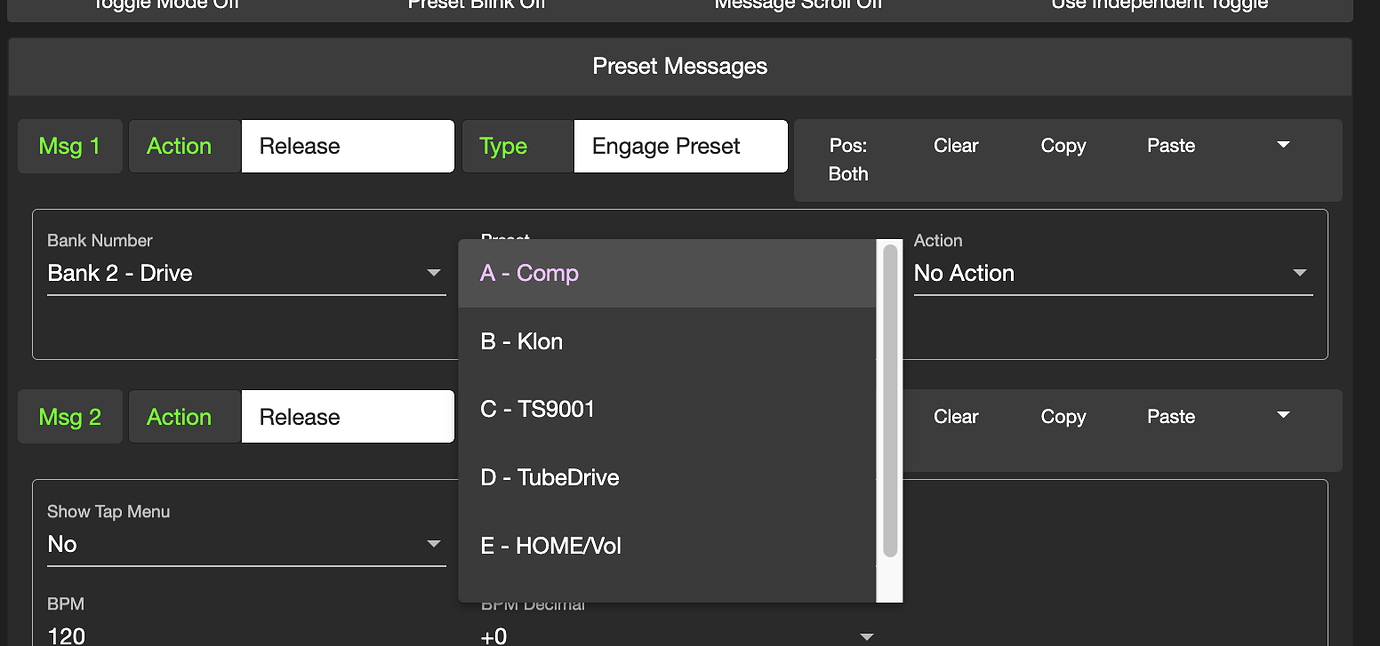Click the preset list scrollbar
This screenshot has width=1380, height=646.
pos(890,400)
